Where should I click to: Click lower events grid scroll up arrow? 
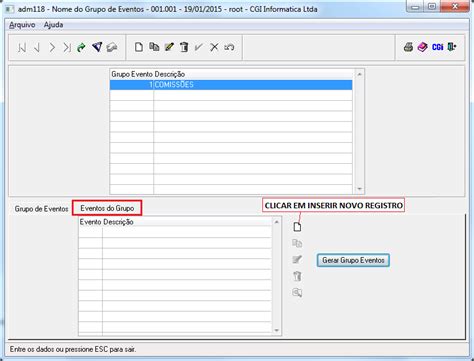click(x=276, y=222)
